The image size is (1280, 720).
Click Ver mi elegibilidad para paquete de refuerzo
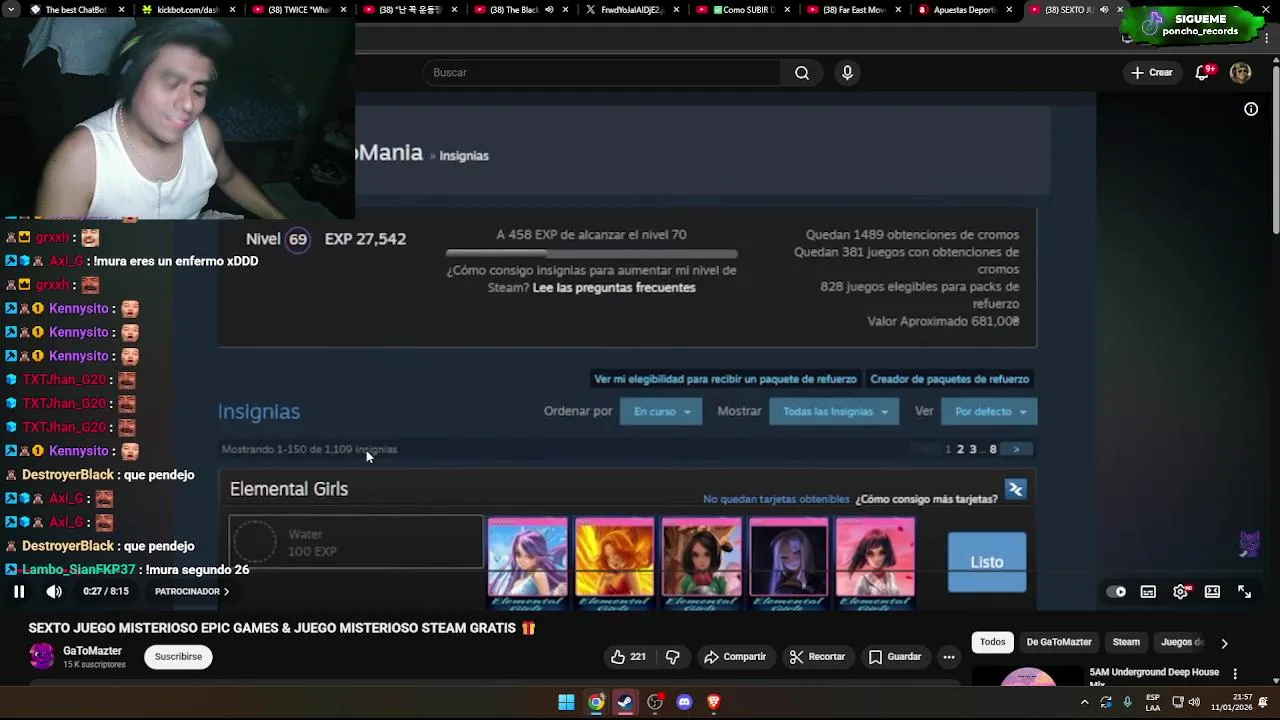(x=725, y=379)
